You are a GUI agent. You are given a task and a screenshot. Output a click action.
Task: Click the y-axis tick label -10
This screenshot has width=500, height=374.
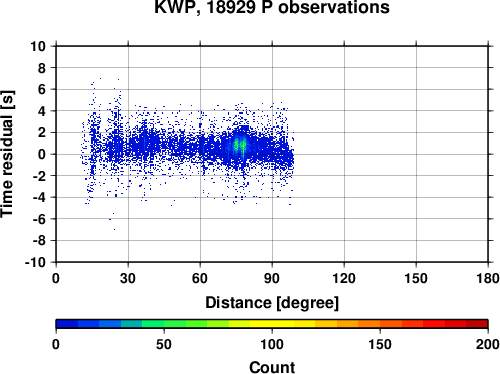pyautogui.click(x=35, y=262)
